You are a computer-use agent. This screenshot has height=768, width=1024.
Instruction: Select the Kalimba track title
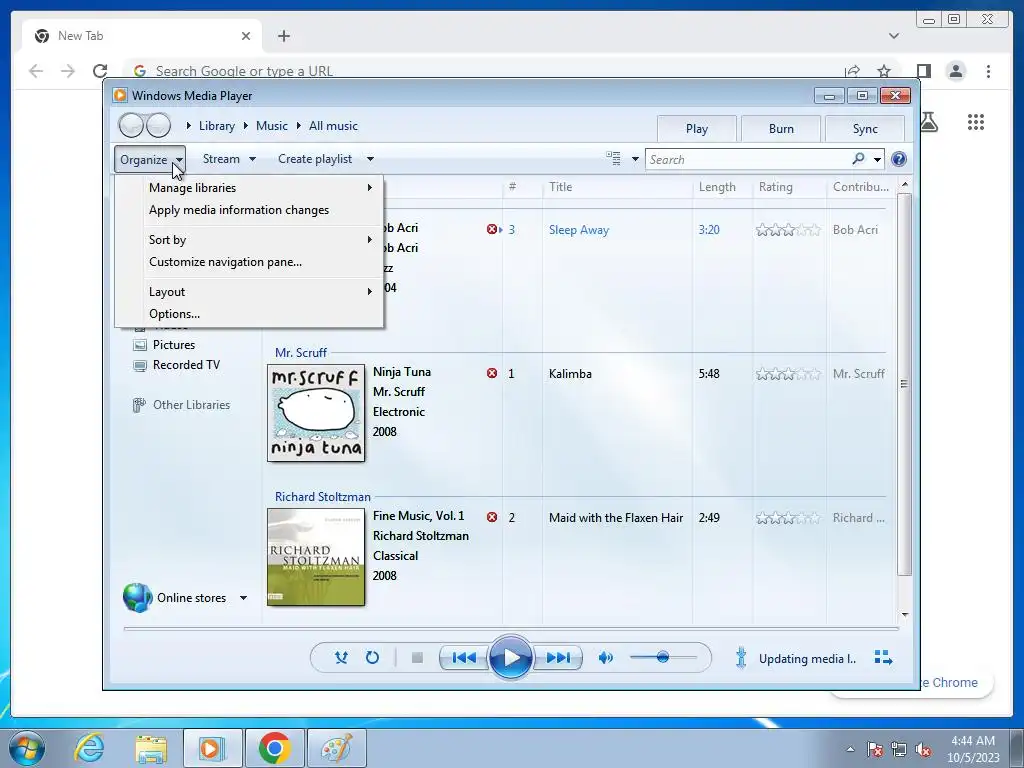[570, 374]
